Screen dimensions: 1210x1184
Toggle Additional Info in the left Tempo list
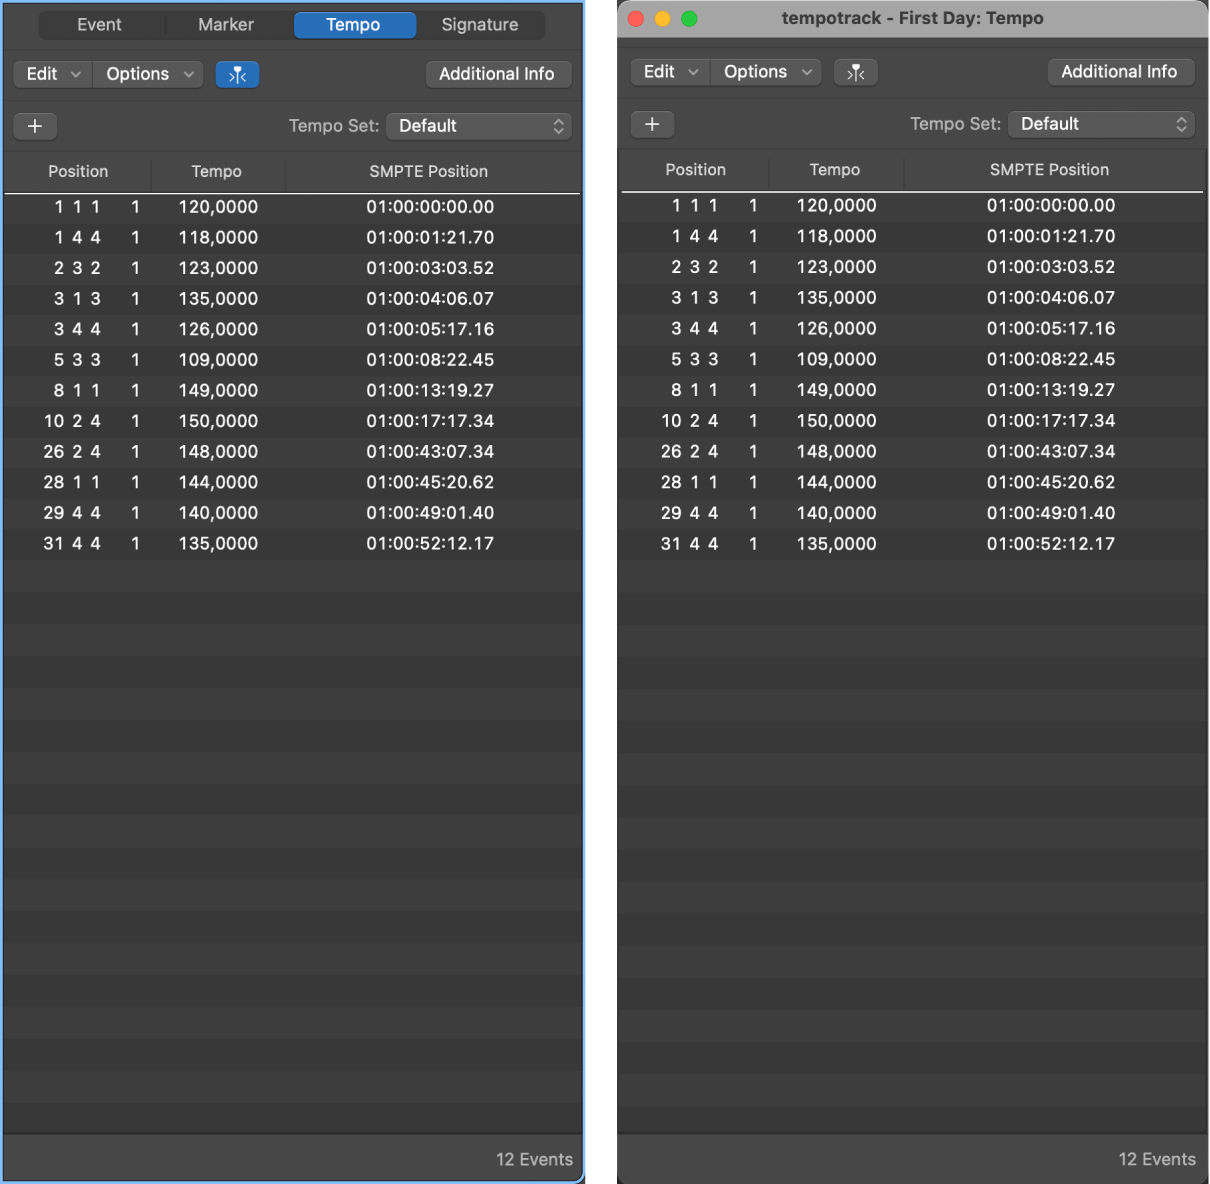pos(498,74)
